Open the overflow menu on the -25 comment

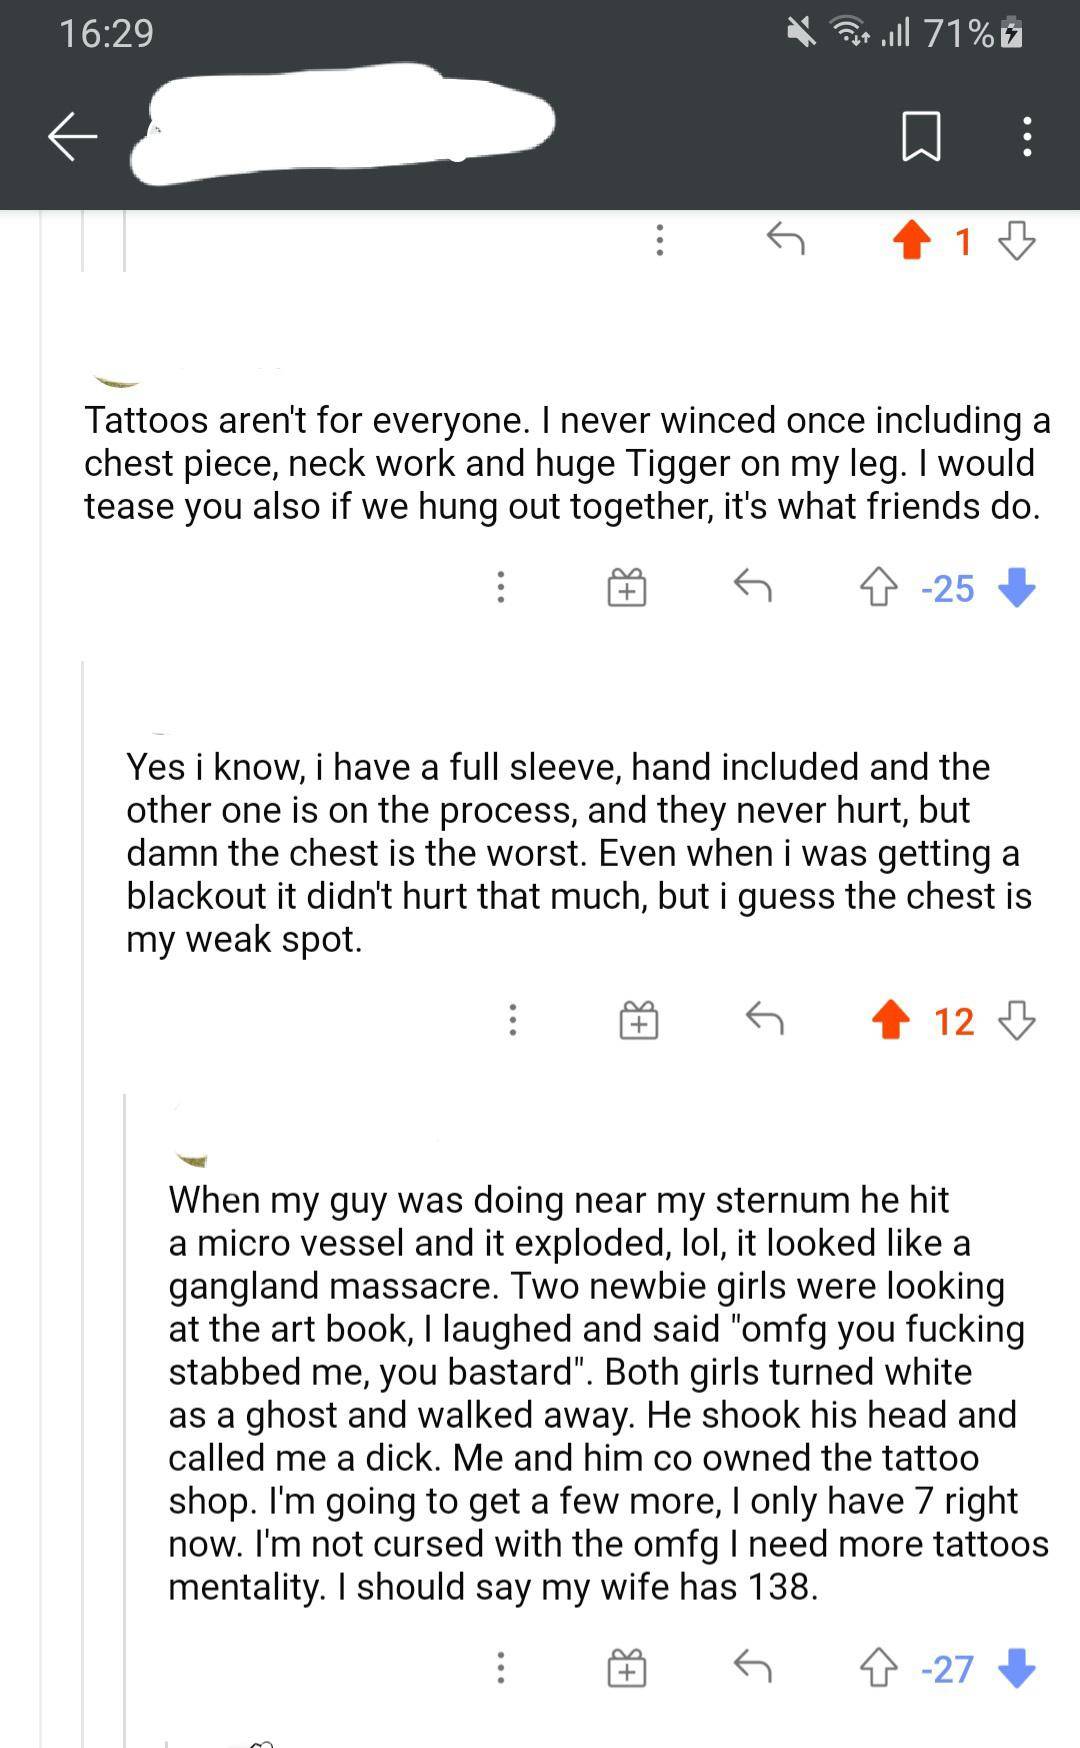[500, 589]
